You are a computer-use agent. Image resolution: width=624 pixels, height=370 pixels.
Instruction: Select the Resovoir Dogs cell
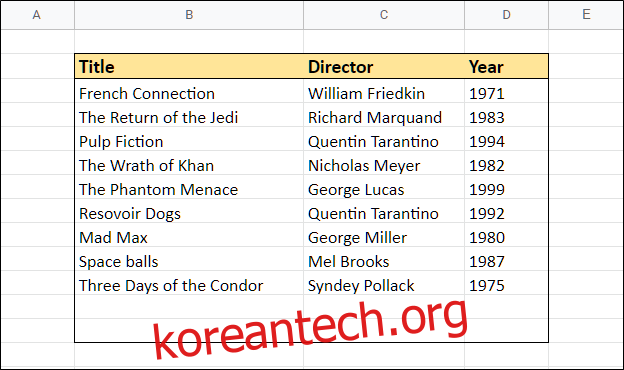[189, 214]
